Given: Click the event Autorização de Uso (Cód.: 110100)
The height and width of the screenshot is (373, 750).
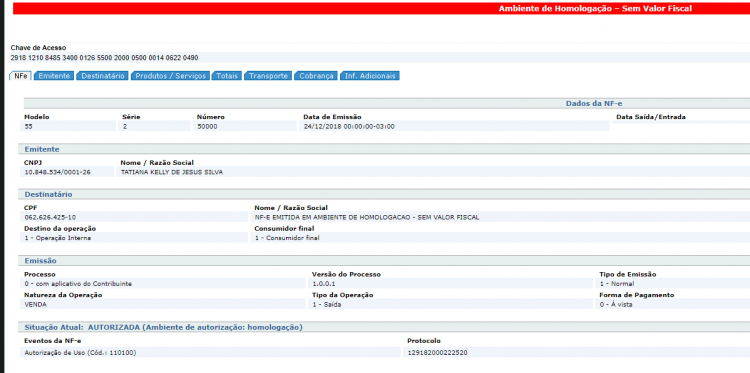Looking at the screenshot, I should [x=80, y=353].
